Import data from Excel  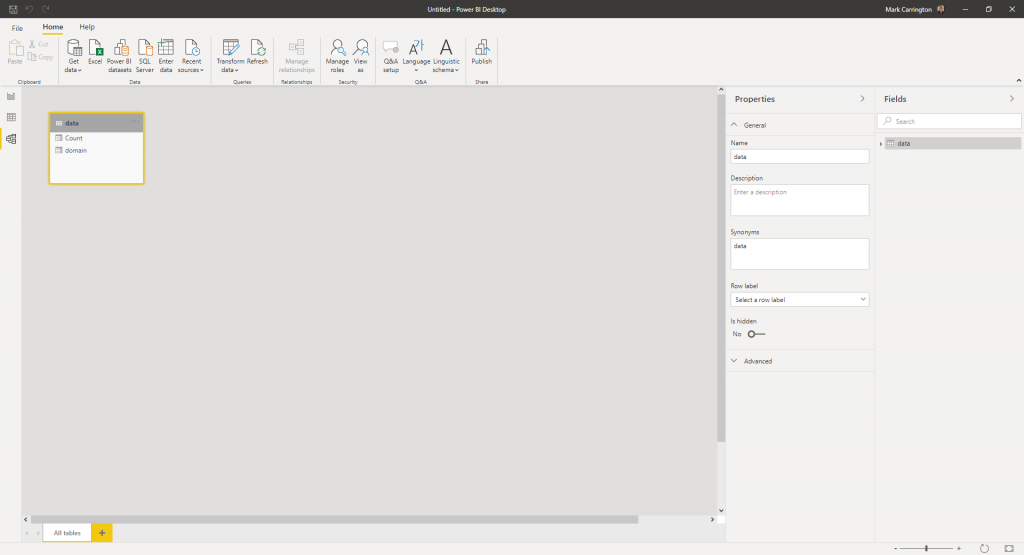click(x=95, y=52)
